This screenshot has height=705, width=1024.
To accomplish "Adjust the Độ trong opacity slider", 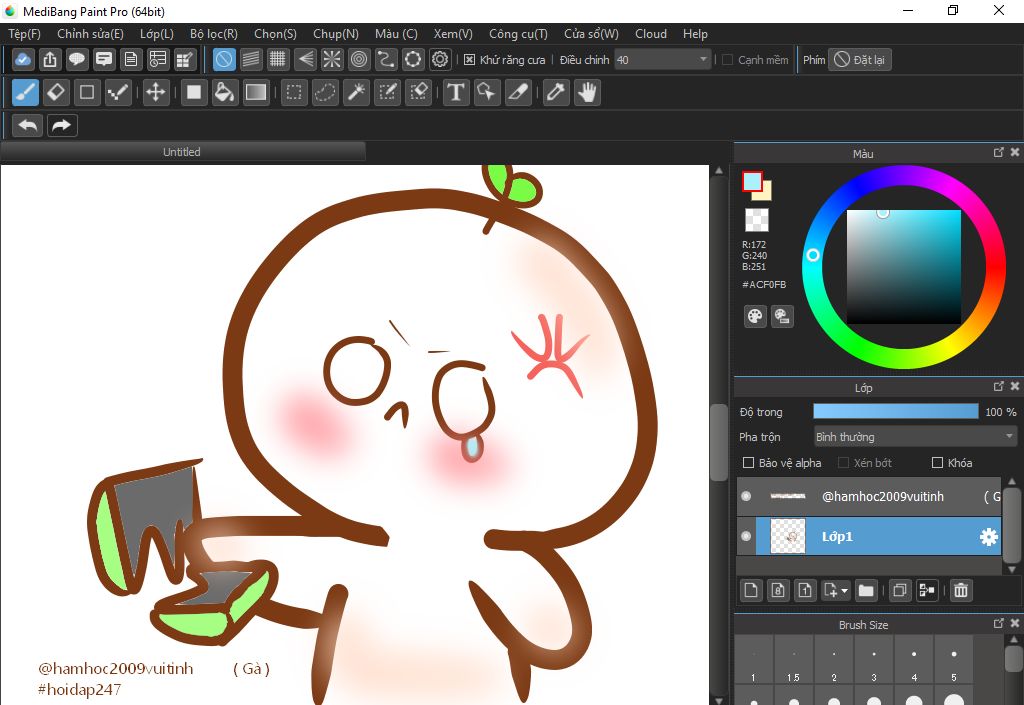I will (x=895, y=411).
